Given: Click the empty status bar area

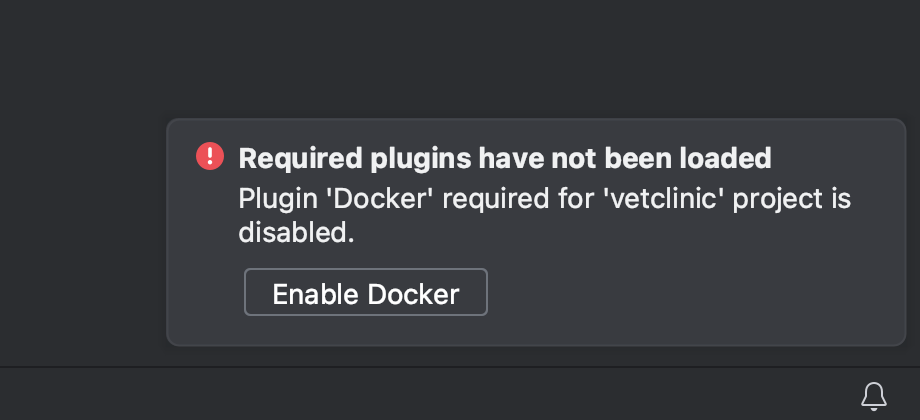Looking at the screenshot, I should 400,394.
